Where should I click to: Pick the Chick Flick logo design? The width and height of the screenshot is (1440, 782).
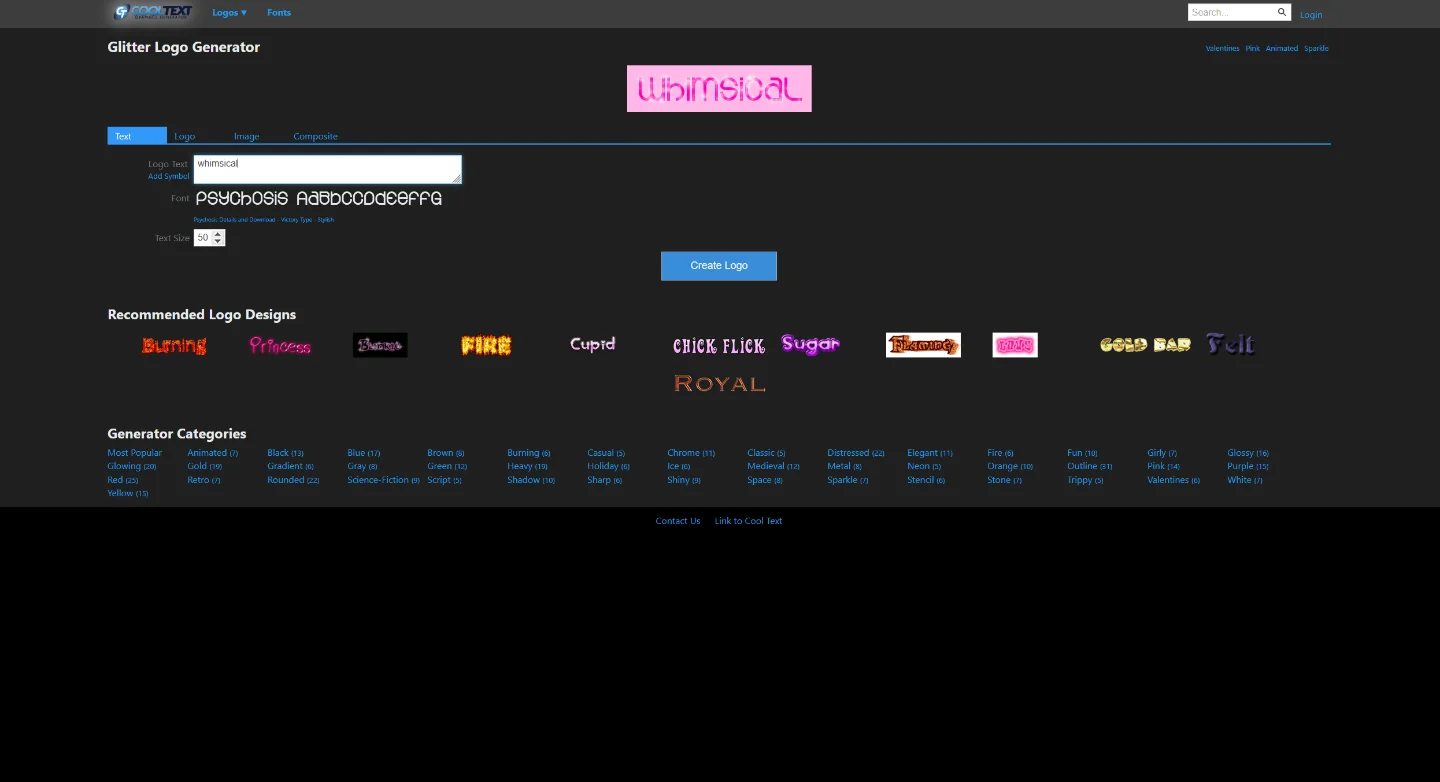coord(719,346)
